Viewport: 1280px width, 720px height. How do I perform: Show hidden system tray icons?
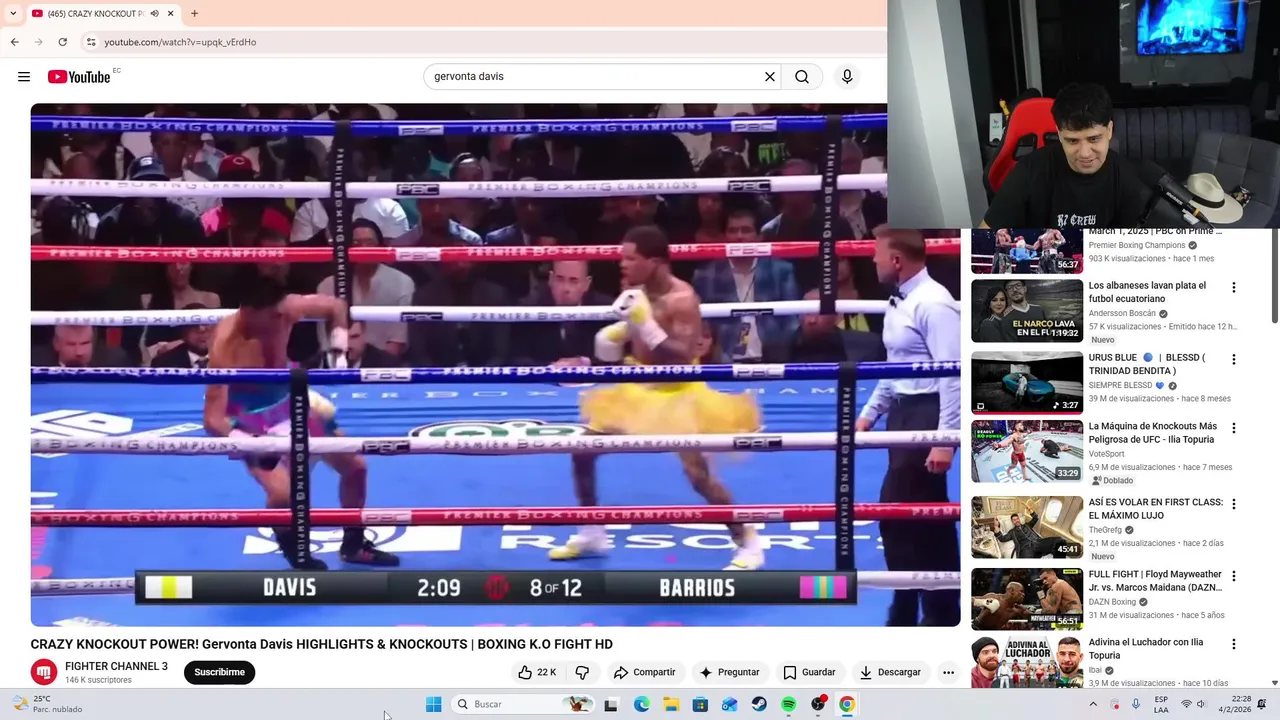pos(1093,704)
